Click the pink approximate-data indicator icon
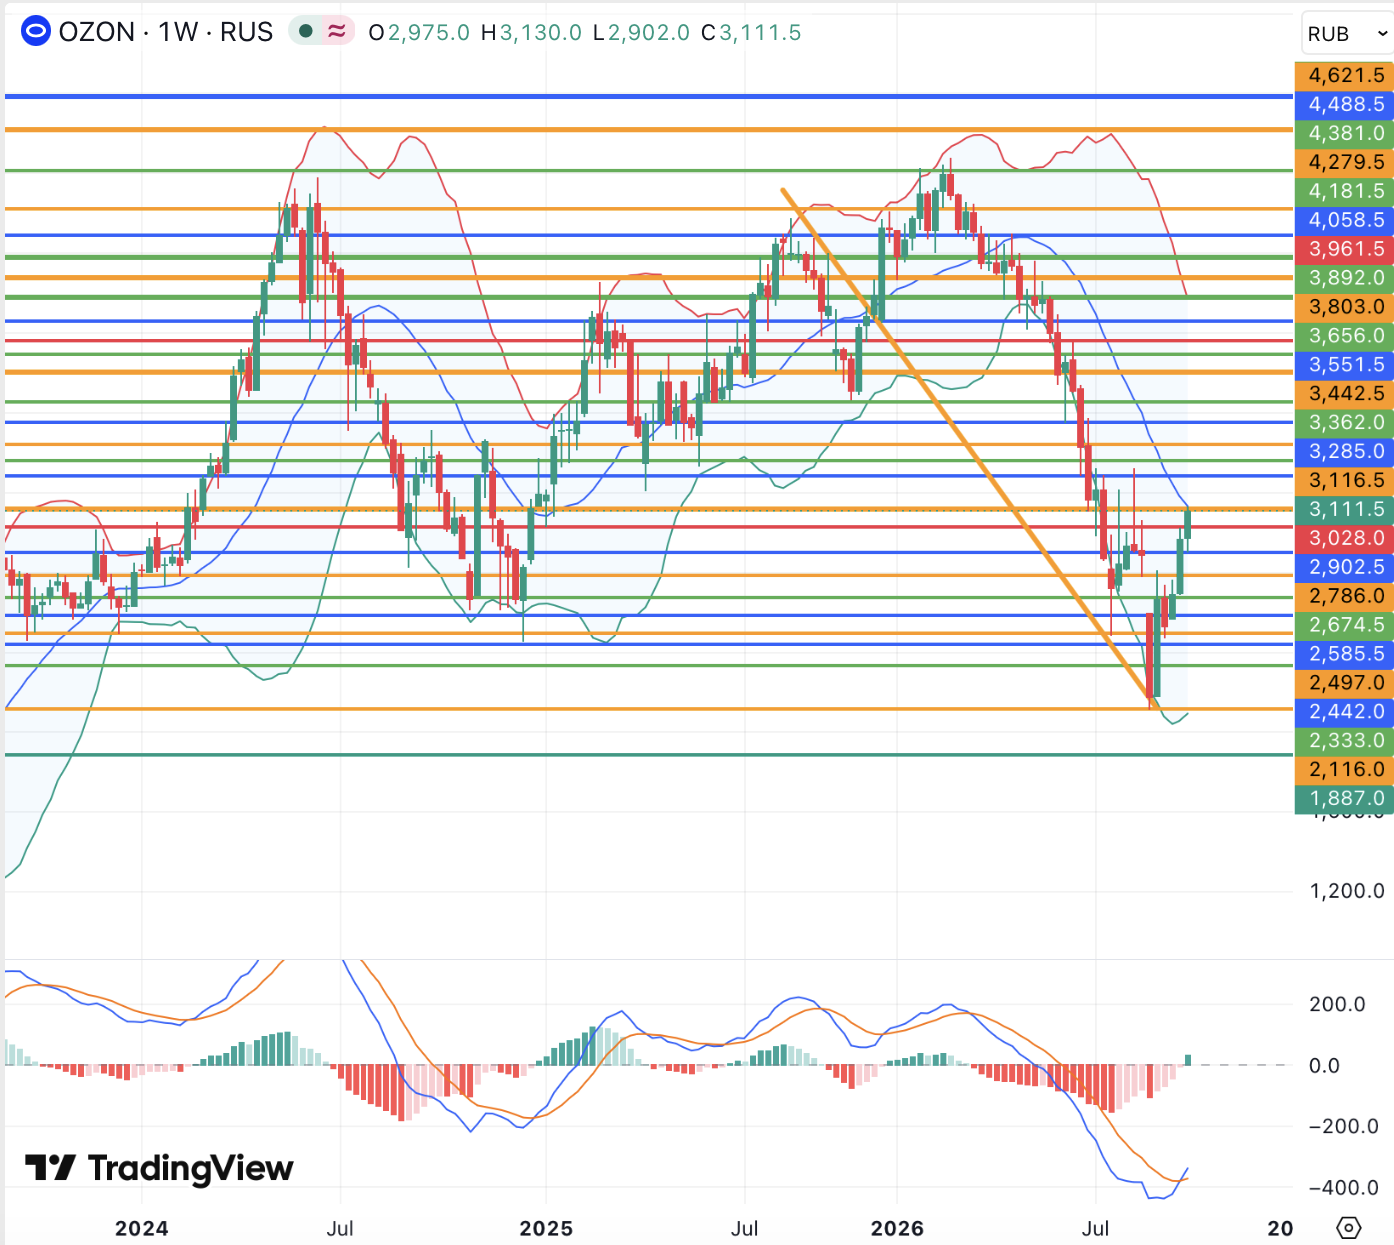 tap(337, 32)
